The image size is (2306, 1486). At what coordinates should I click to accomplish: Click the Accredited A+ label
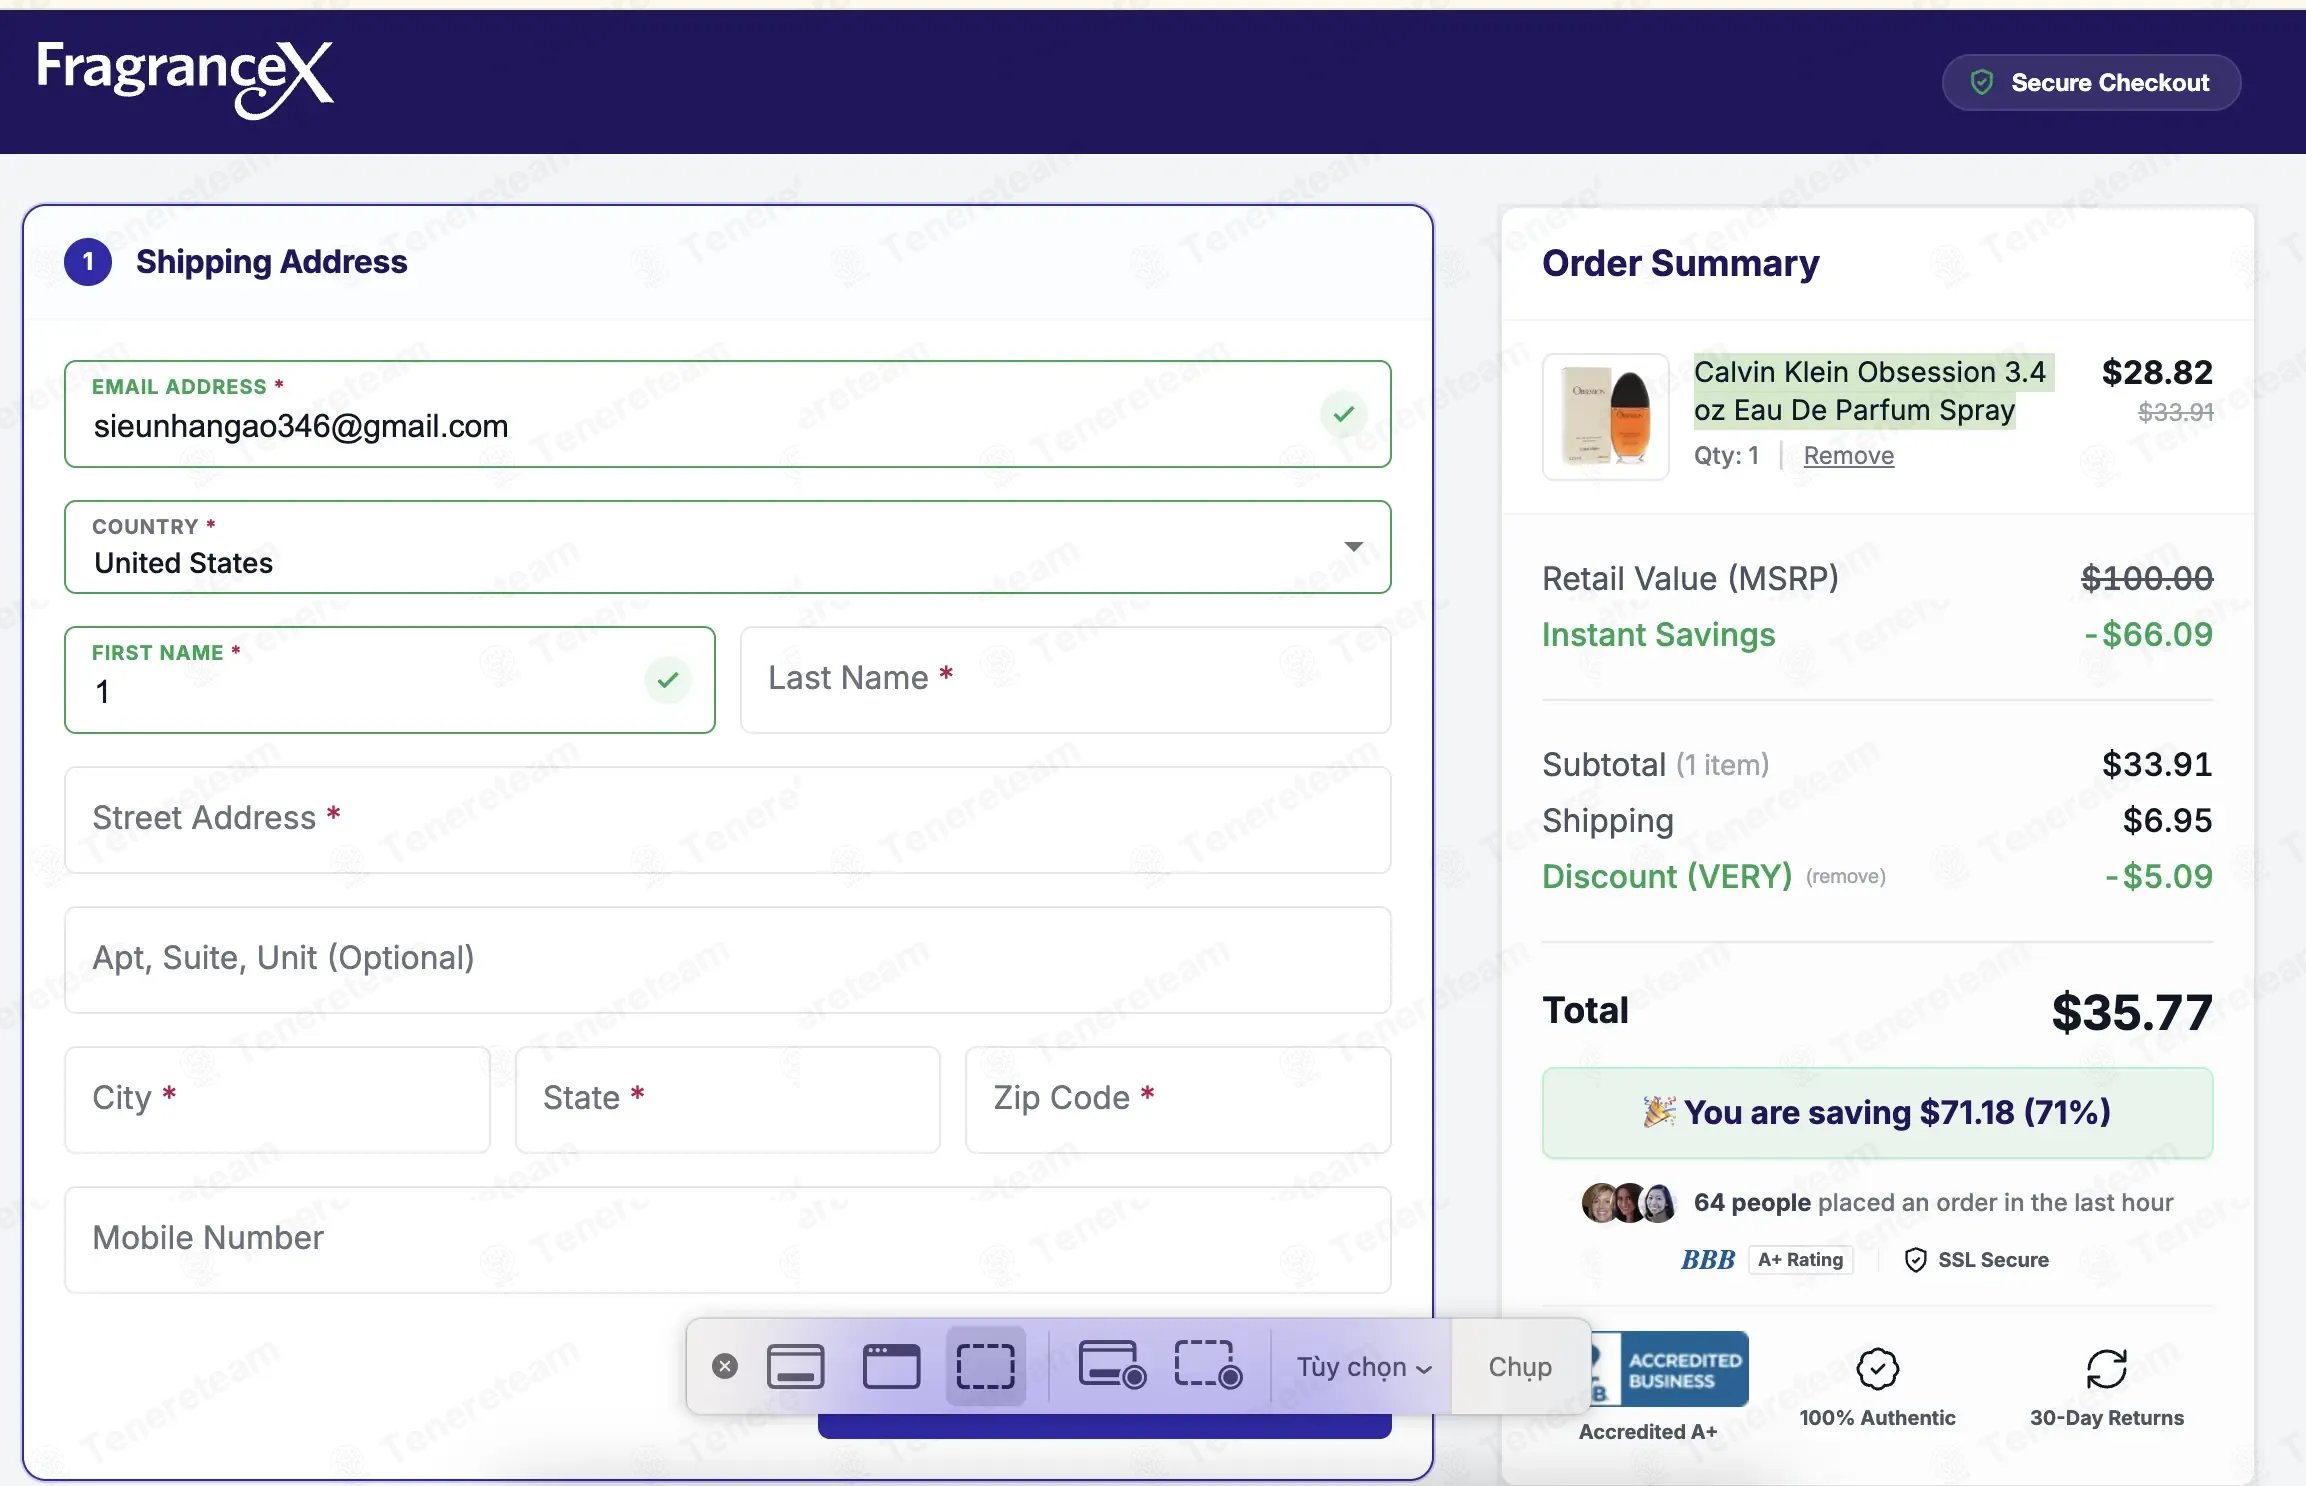point(1648,1432)
